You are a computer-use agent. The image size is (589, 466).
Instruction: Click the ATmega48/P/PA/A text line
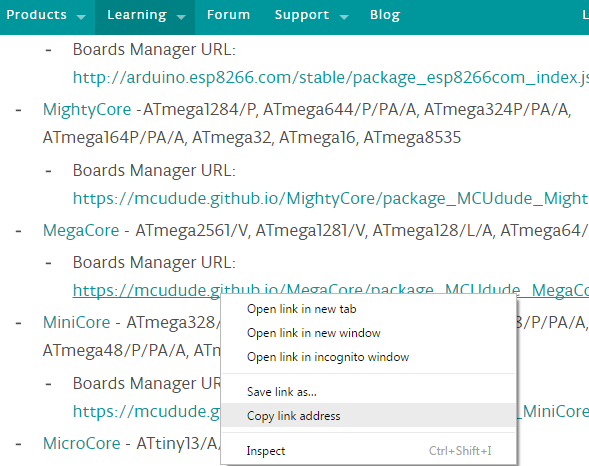[x=131, y=351]
